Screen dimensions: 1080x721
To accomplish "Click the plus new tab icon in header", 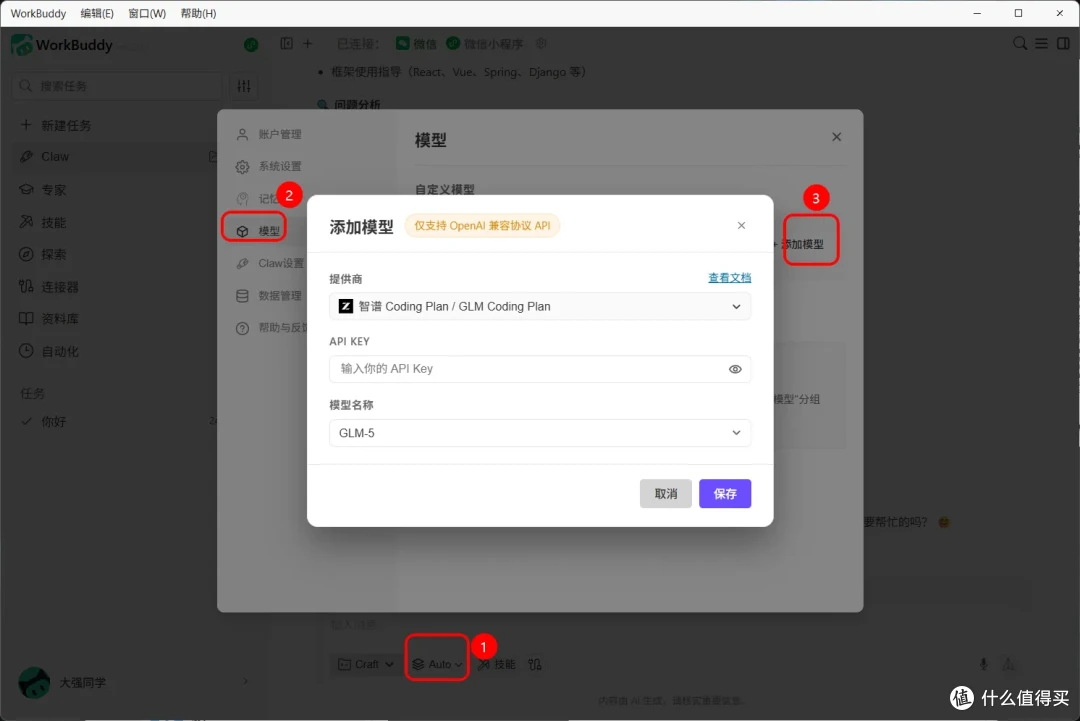I will tap(308, 43).
